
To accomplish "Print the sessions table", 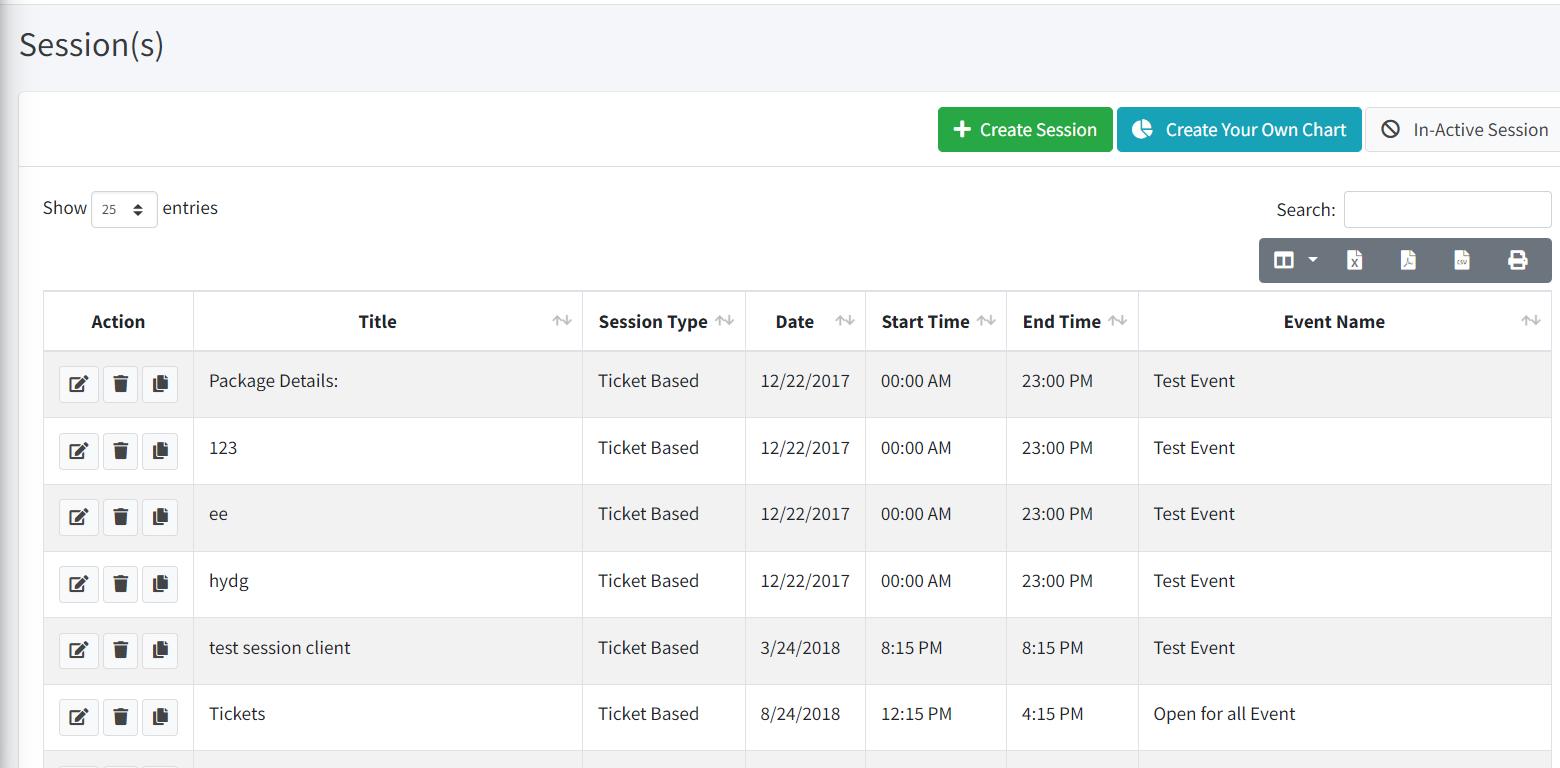I will (x=1517, y=260).
